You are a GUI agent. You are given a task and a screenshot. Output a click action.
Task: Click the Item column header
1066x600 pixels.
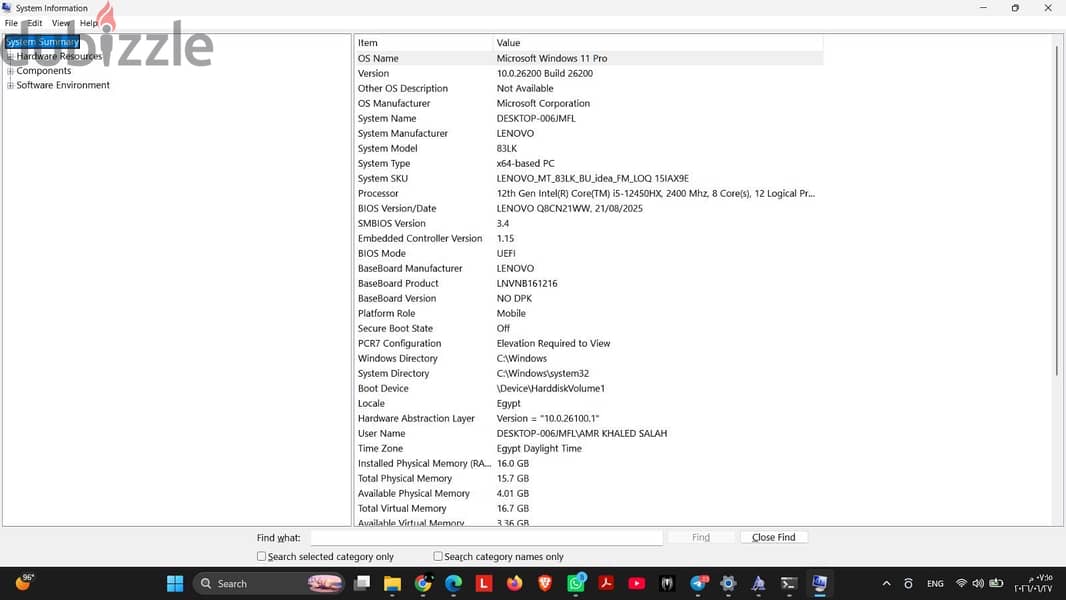pos(424,43)
